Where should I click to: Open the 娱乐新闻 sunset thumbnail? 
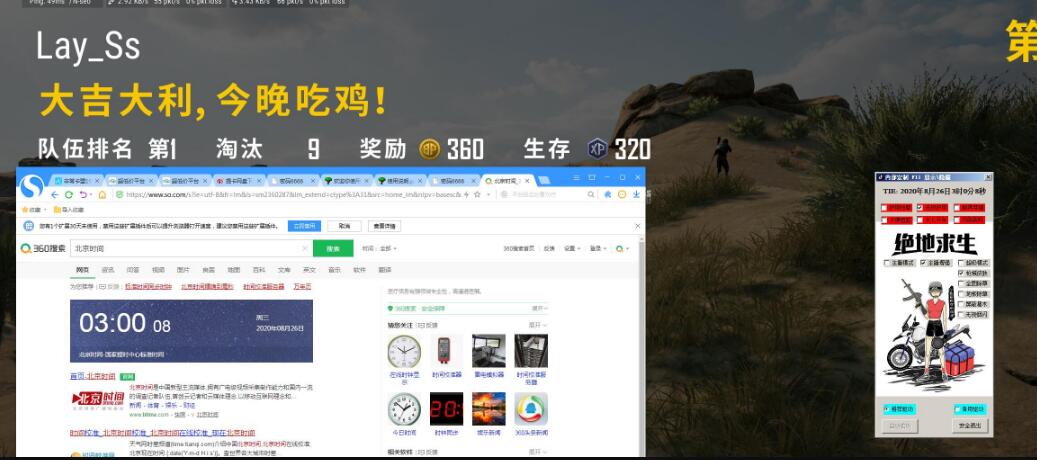[489, 409]
